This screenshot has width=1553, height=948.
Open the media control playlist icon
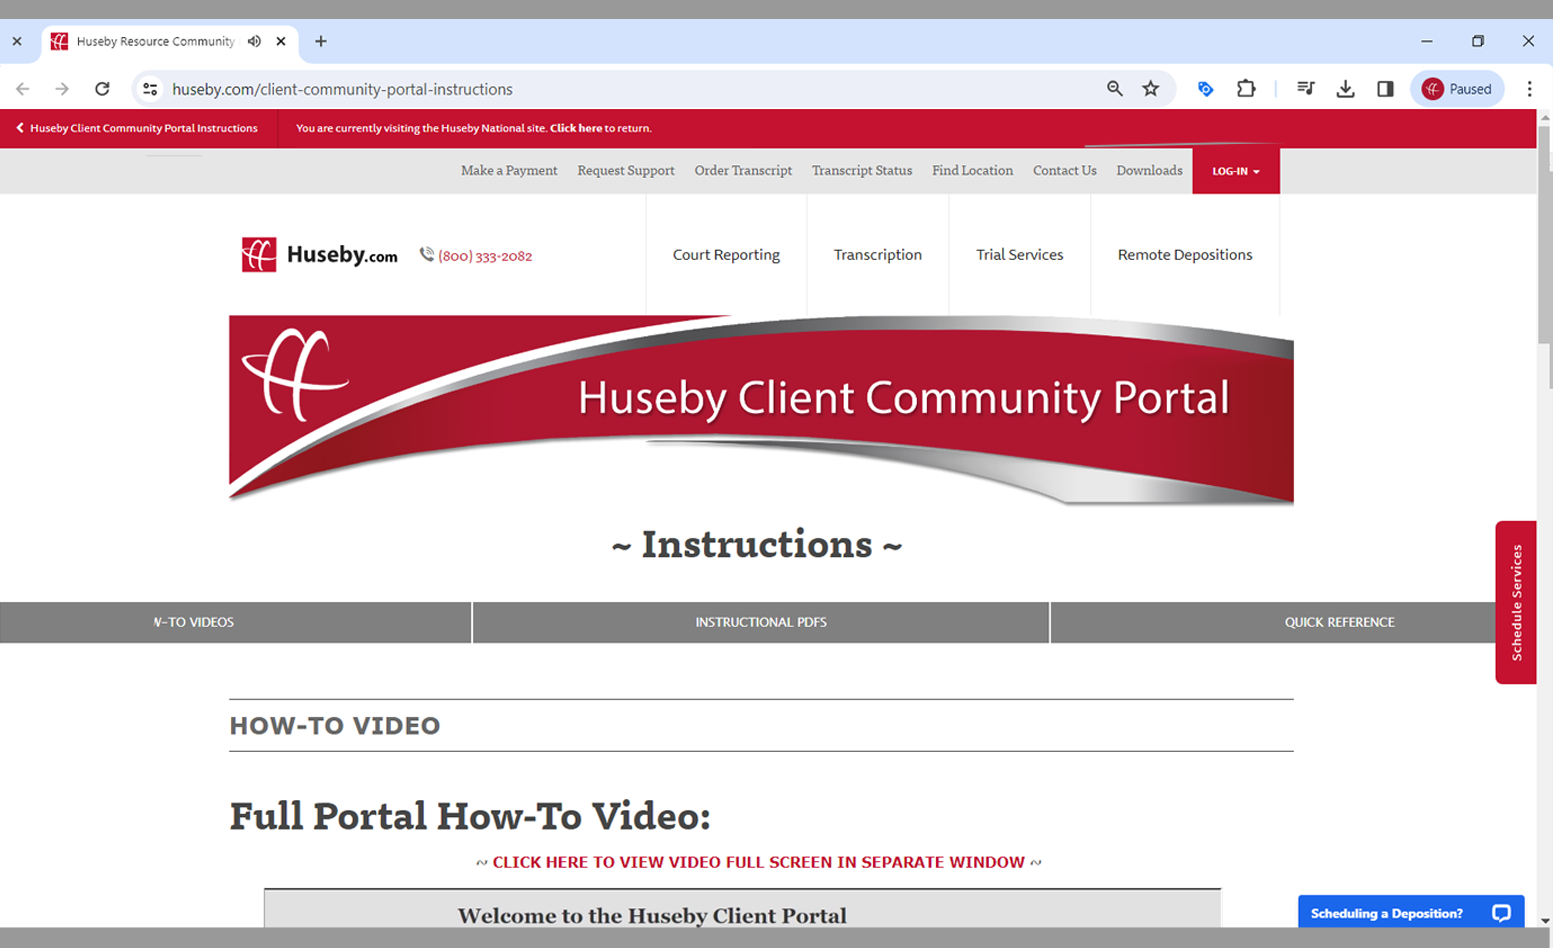point(1305,89)
